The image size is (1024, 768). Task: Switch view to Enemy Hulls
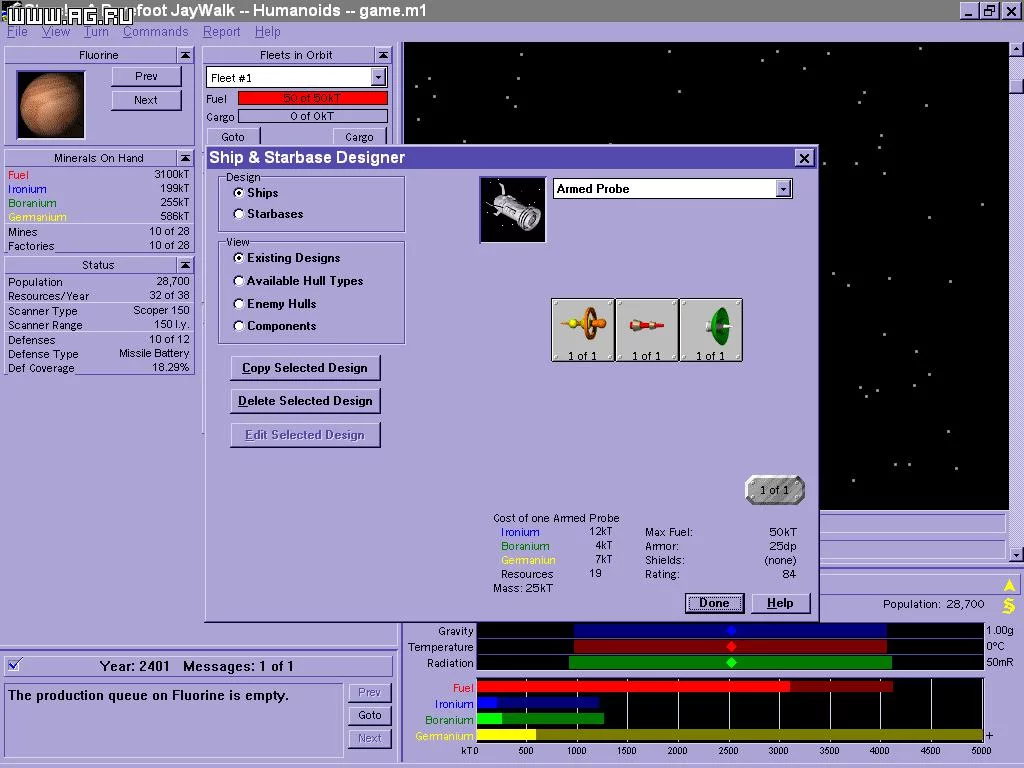coord(238,304)
